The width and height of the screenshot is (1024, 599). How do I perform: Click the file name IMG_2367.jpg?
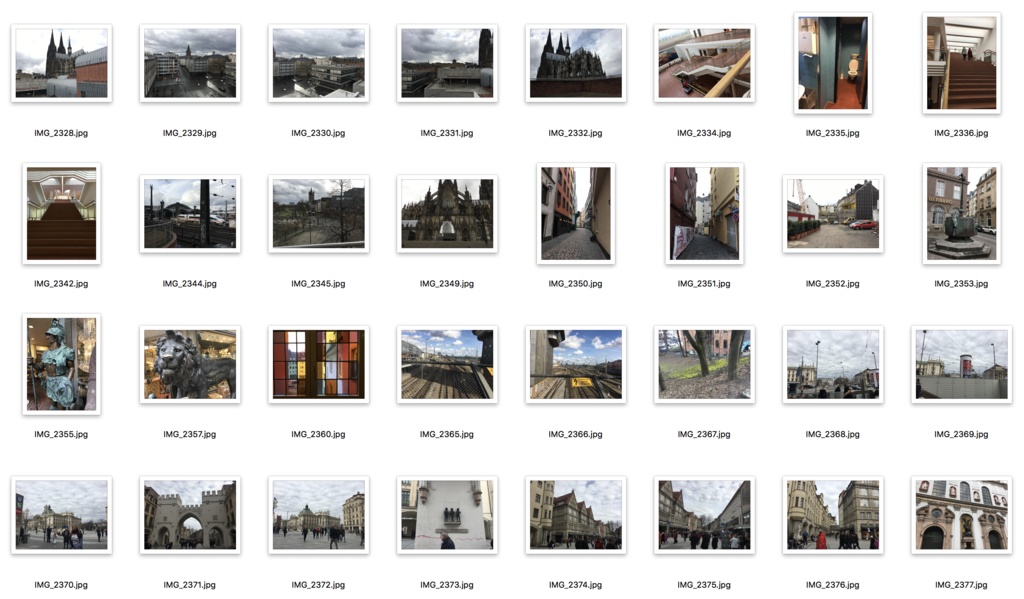coord(705,434)
